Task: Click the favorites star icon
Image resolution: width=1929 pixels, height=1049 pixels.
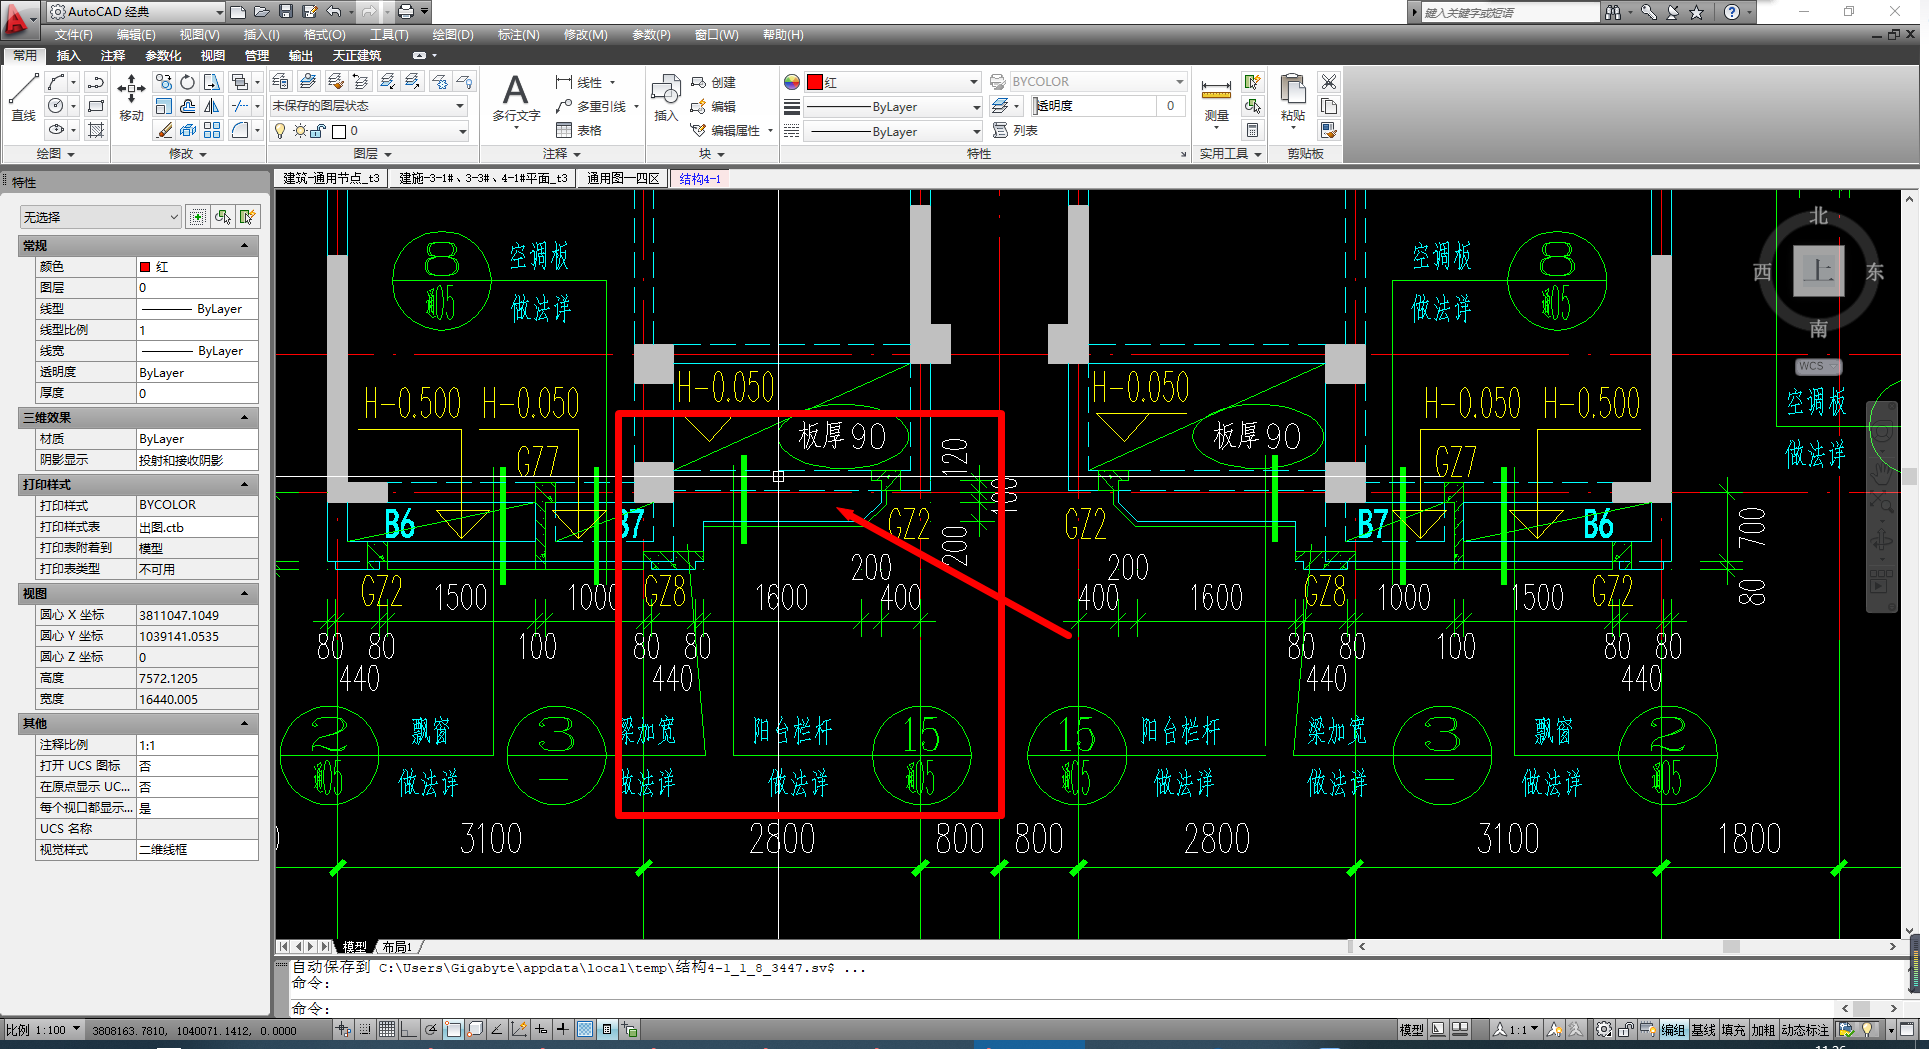Action: pos(1697,12)
